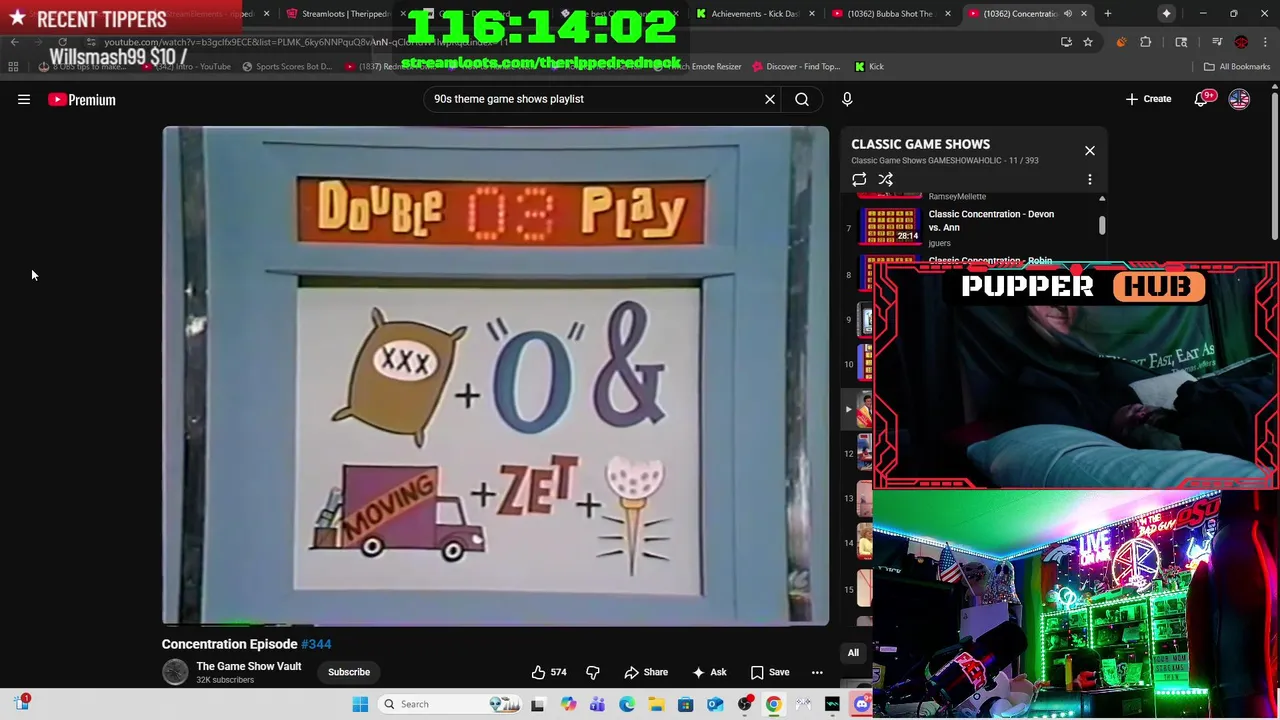The width and height of the screenshot is (1280, 720).
Task: Open Windows Start menu
Action: click(360, 704)
